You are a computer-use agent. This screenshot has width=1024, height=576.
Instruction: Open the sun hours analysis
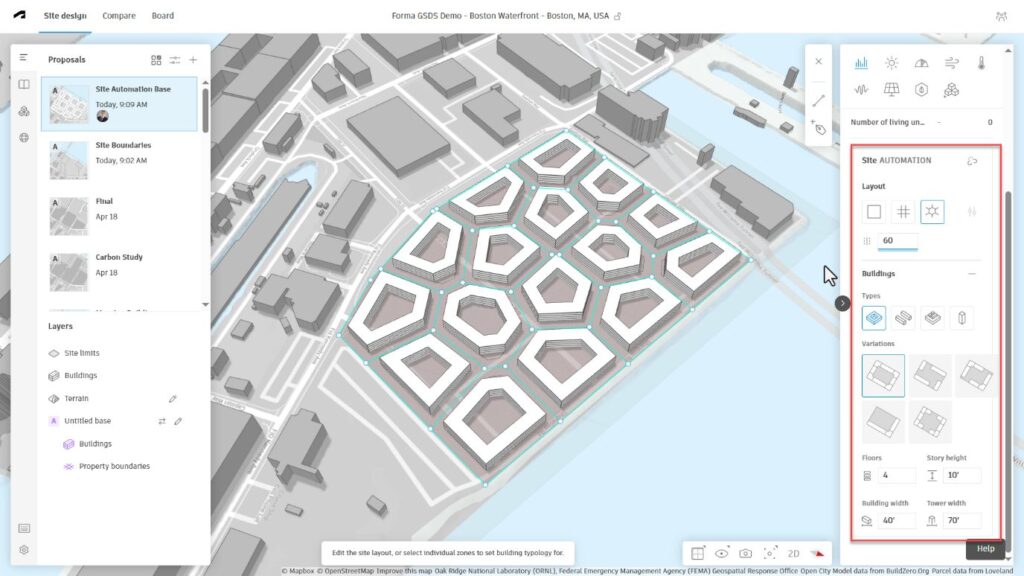click(891, 63)
